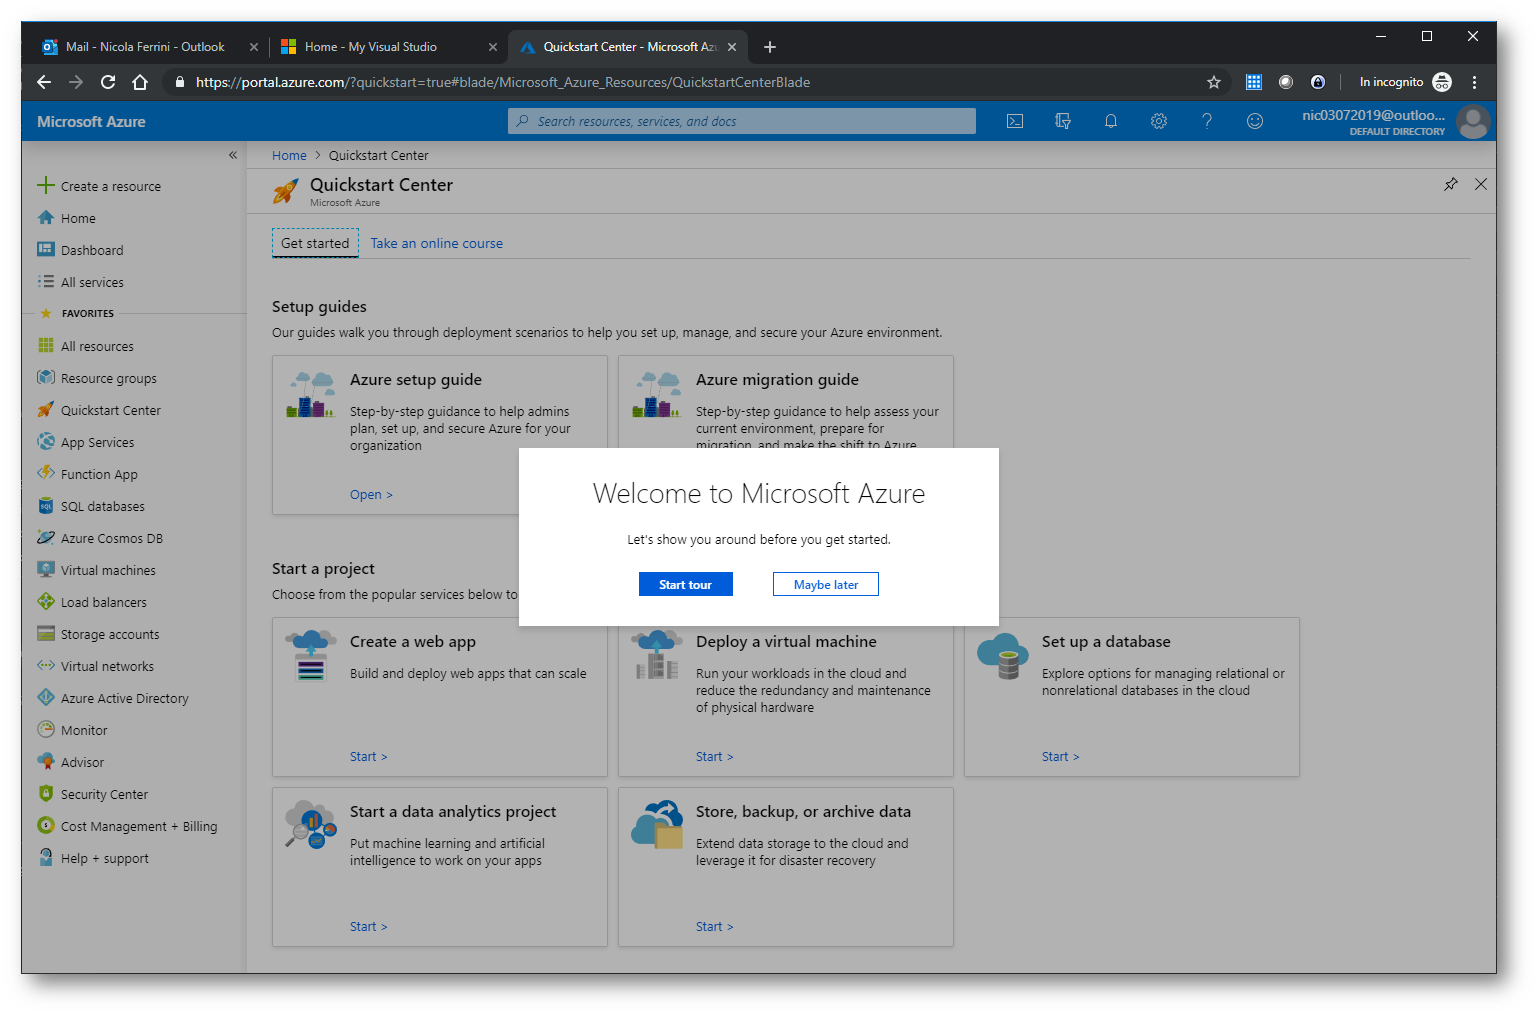The height and width of the screenshot is (1016, 1539).
Task: Start the Create a web app project
Action: [368, 757]
